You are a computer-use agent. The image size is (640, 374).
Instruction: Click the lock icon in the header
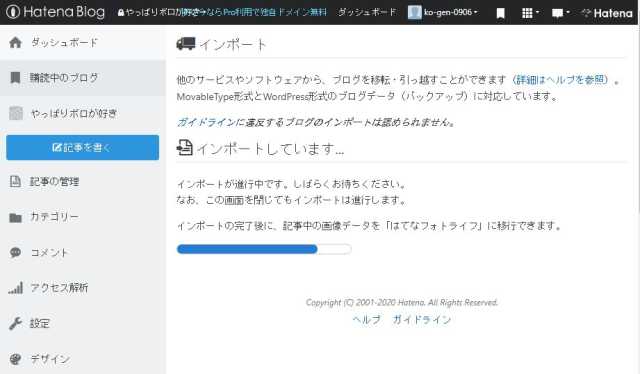(x=121, y=13)
